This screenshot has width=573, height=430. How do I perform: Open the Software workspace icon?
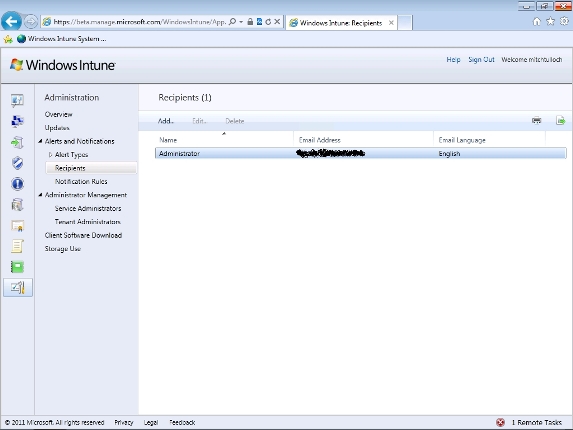click(17, 205)
